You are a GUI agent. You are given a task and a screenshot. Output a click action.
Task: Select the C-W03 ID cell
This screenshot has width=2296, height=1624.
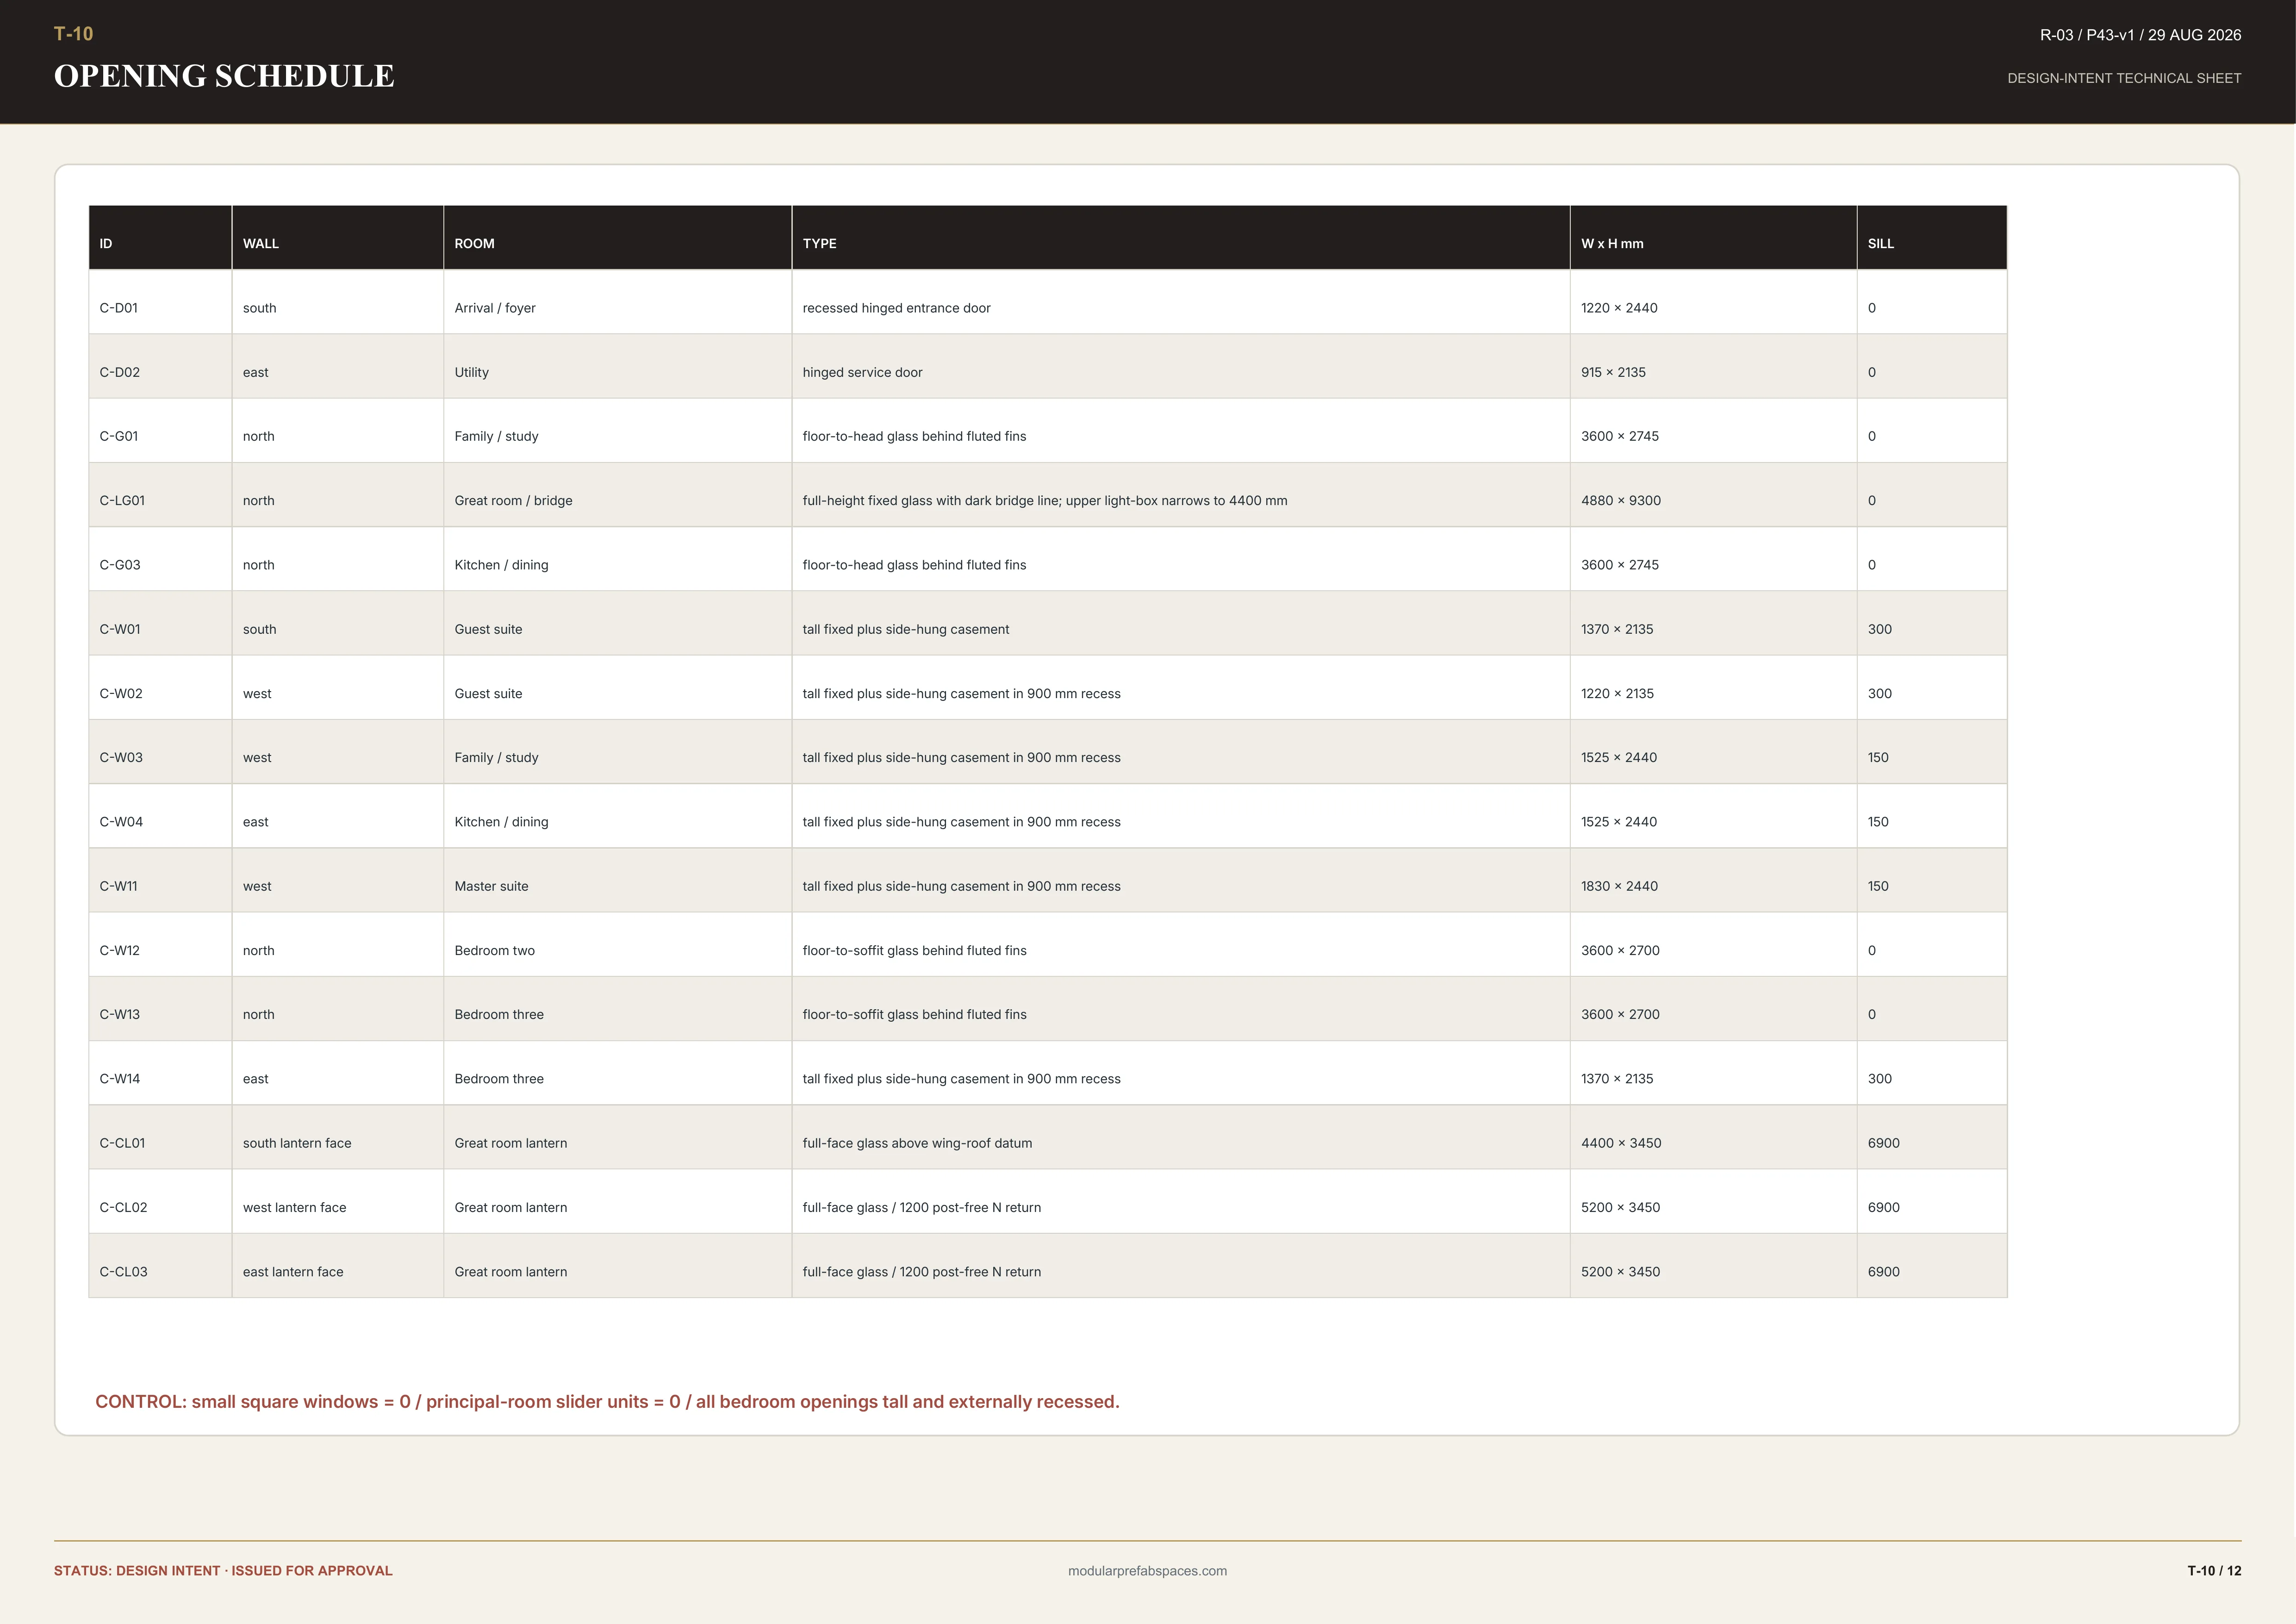[160, 752]
